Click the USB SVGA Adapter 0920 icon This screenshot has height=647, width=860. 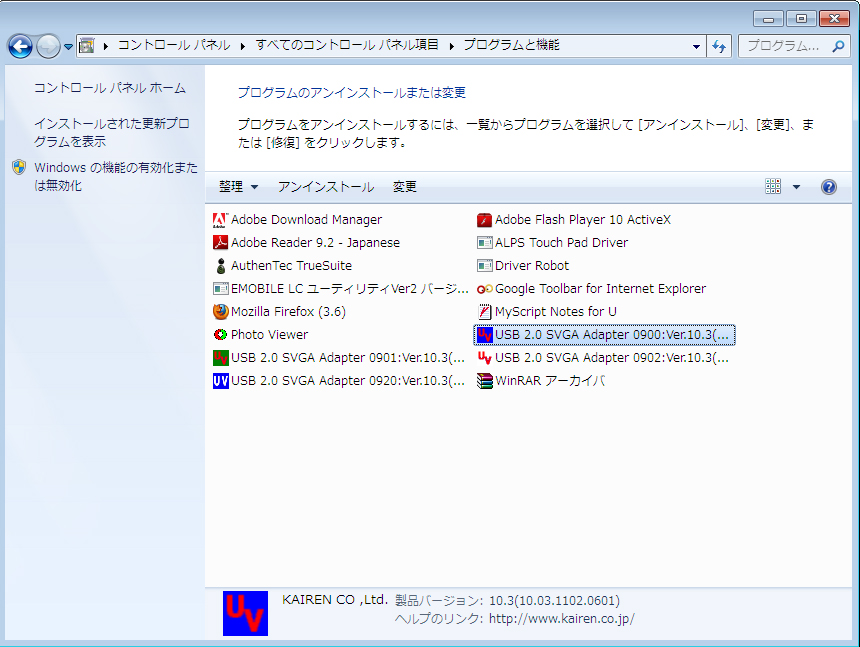220,381
